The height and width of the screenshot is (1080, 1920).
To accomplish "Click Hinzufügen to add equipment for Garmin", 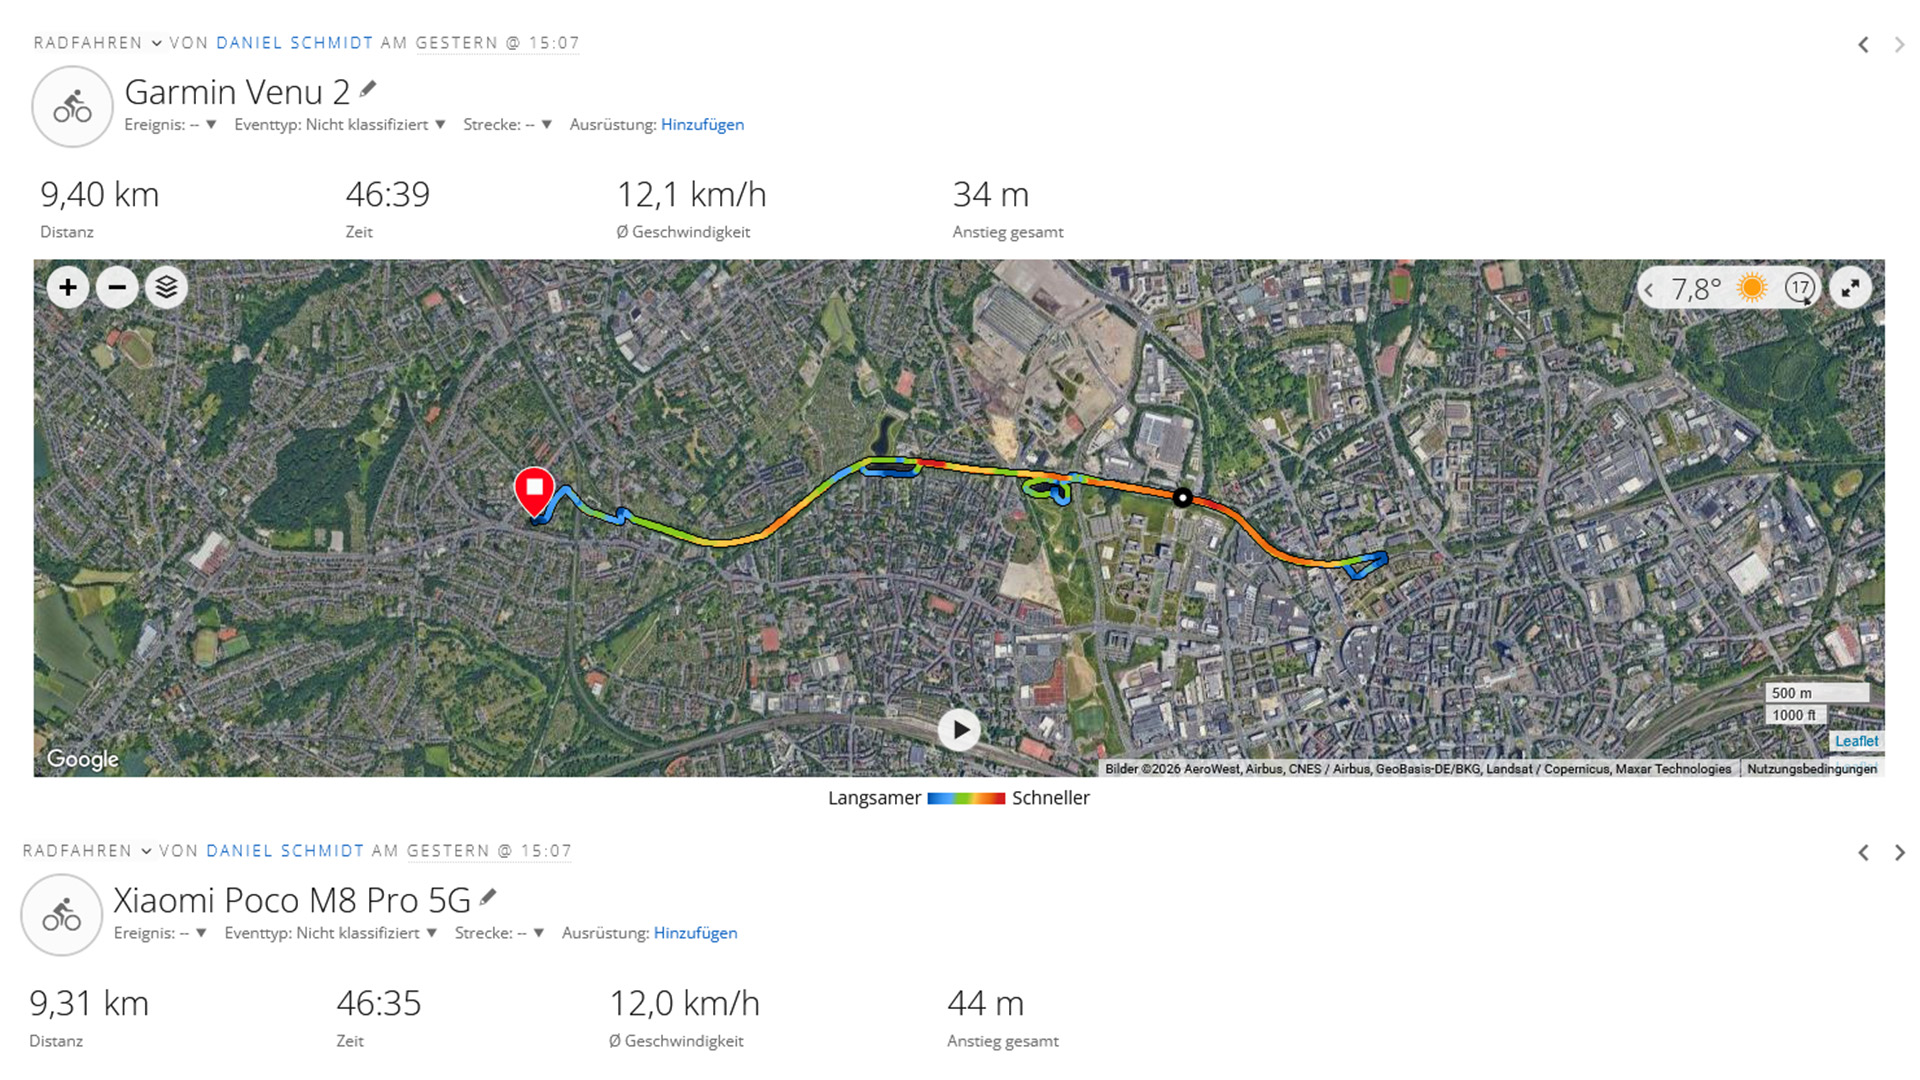I will pyautogui.click(x=702, y=125).
